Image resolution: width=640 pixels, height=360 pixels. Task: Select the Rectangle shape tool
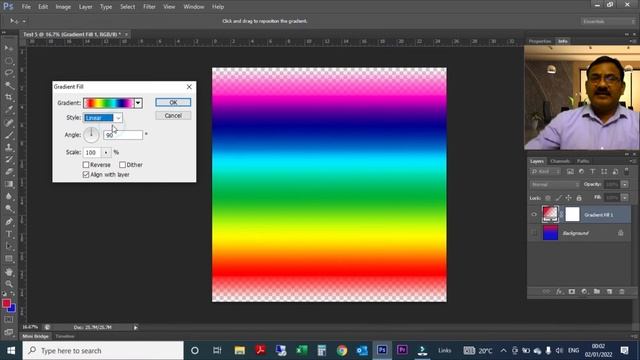9,259
